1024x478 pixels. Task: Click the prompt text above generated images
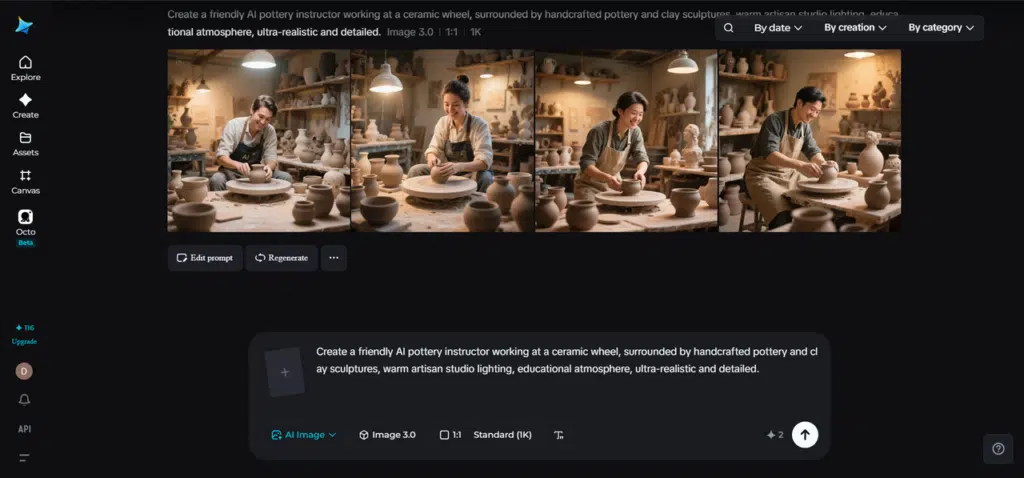point(533,22)
